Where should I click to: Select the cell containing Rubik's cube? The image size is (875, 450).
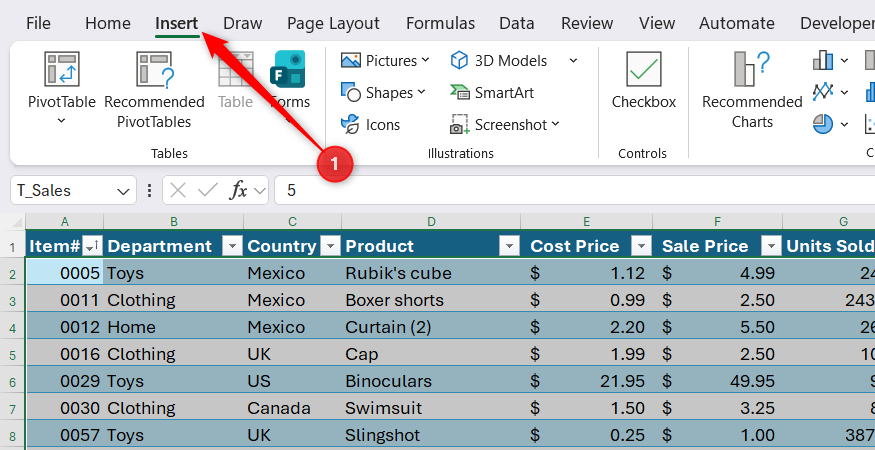[431, 273]
